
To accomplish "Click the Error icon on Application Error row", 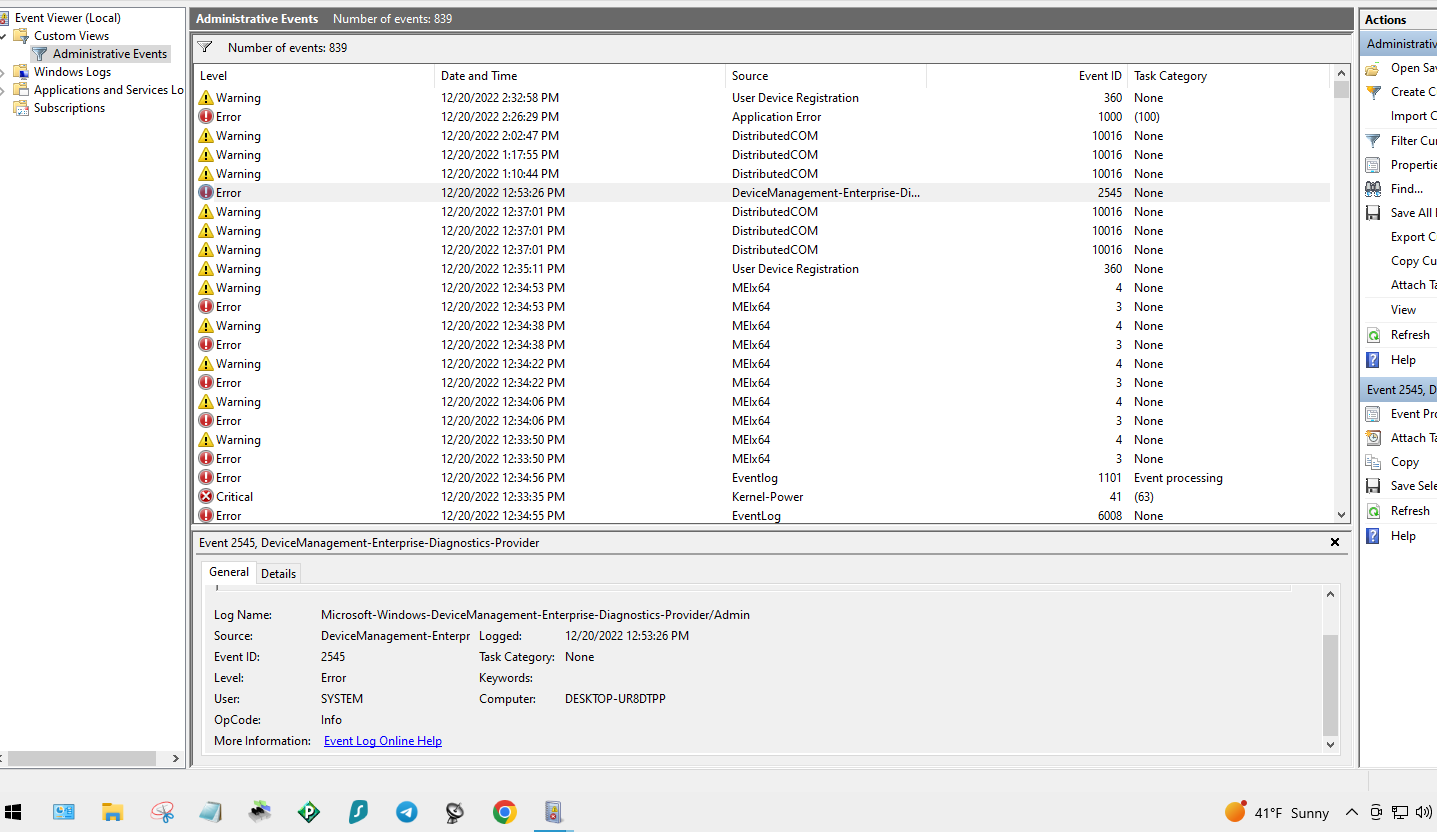I will click(x=206, y=117).
